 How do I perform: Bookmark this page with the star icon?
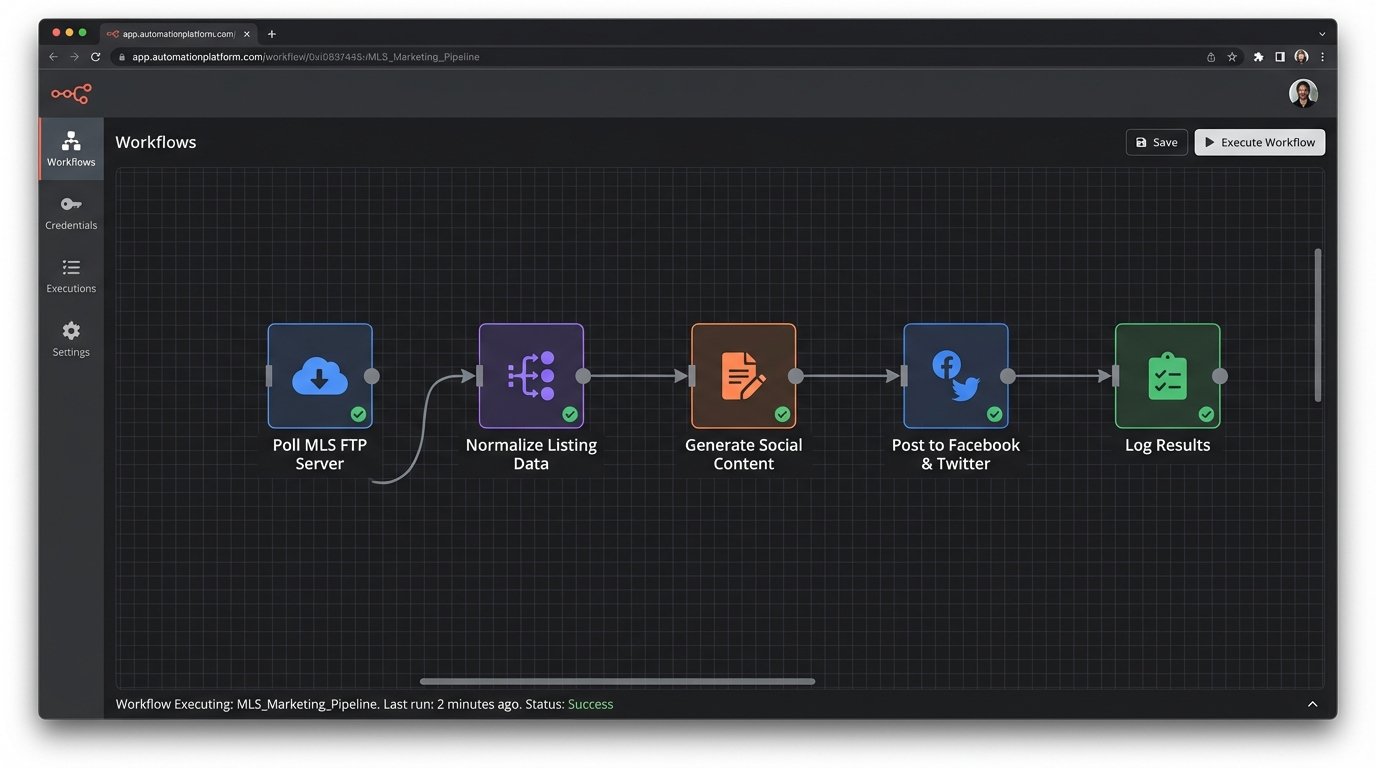tap(1232, 57)
